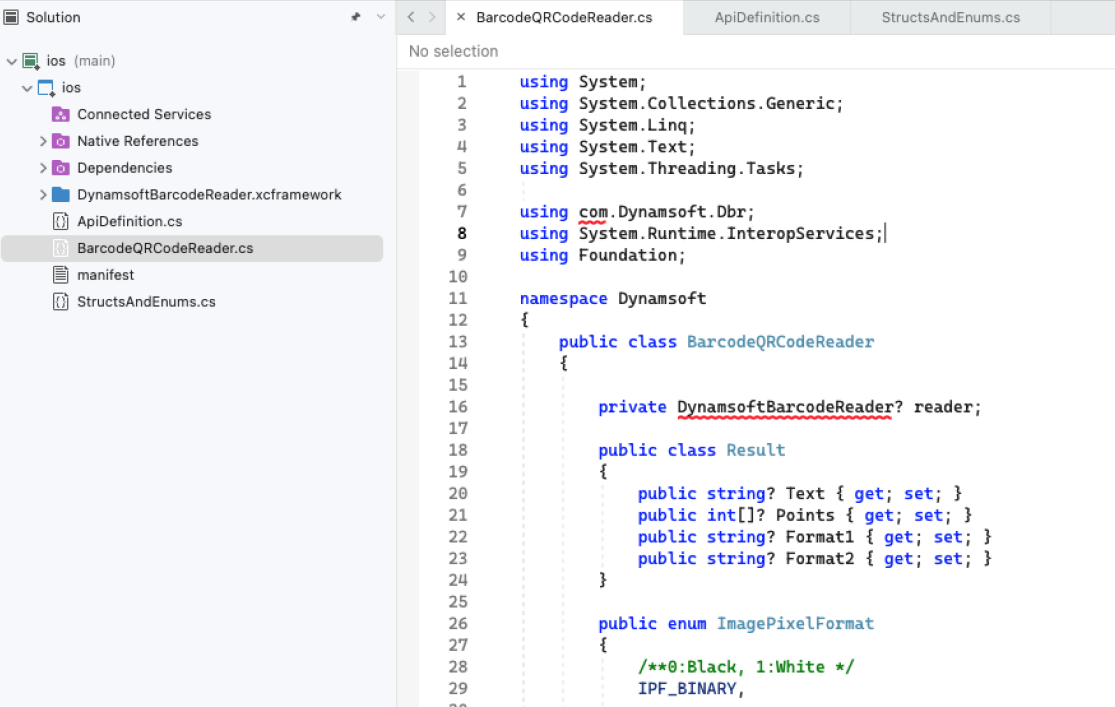Switch to the StructsAndEnums.cs tab

click(950, 17)
